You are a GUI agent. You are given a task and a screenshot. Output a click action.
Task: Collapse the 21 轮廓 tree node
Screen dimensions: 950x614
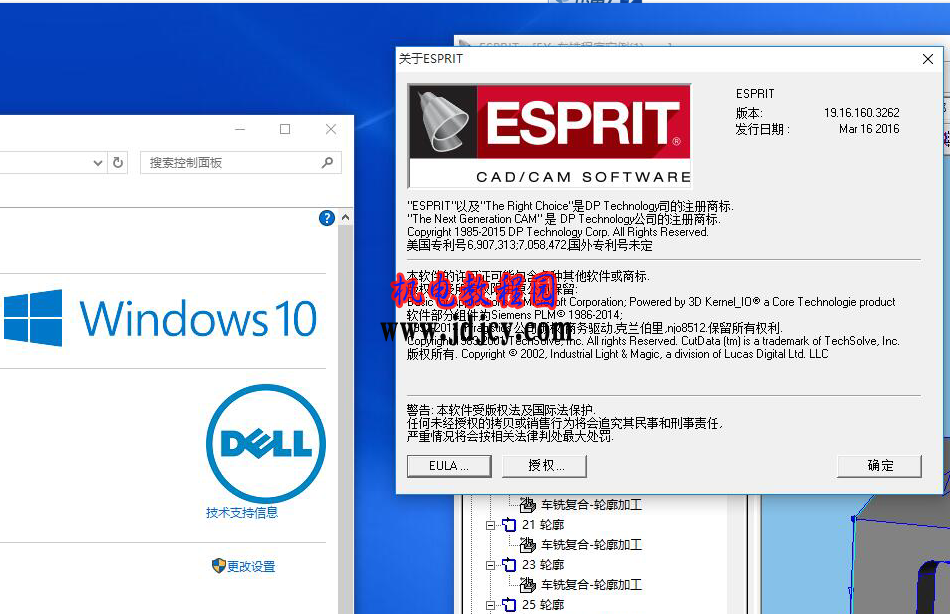[x=490, y=526]
